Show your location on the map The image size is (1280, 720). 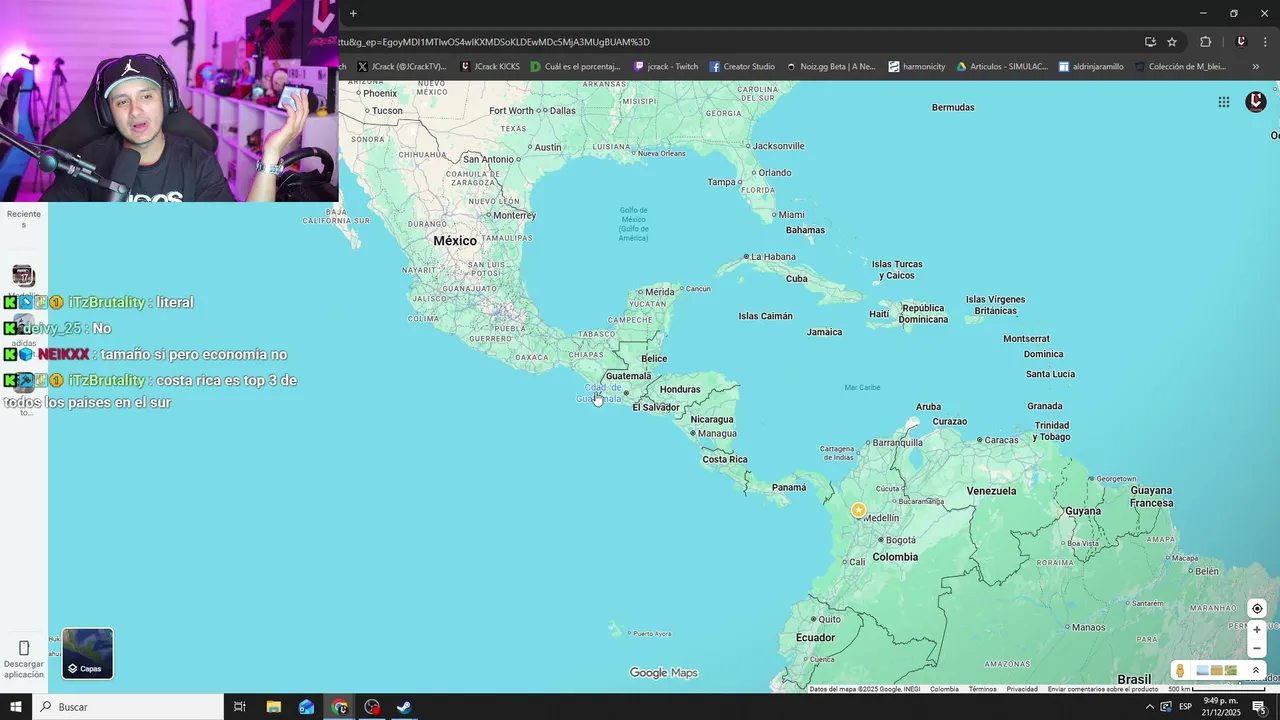pos(1257,608)
